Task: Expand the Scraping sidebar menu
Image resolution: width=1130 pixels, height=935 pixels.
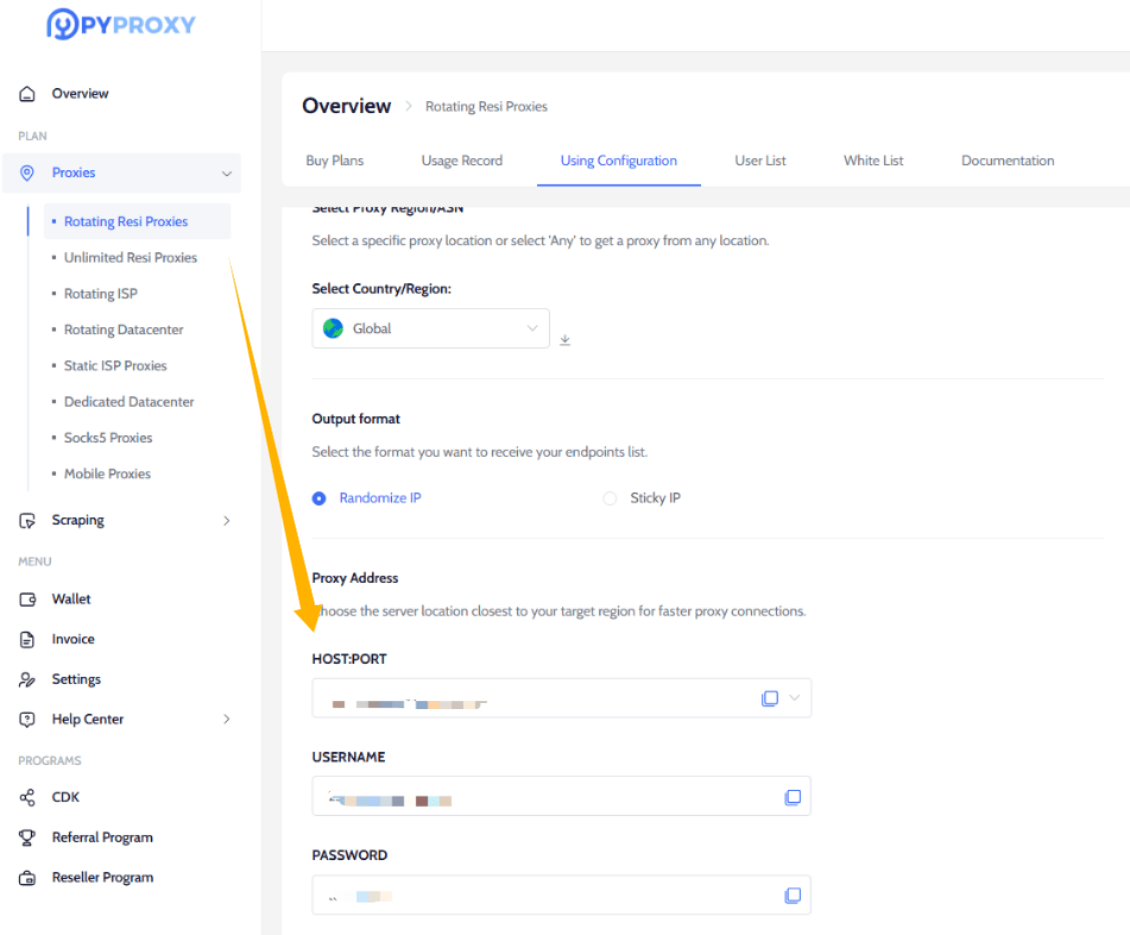Action: 226,520
